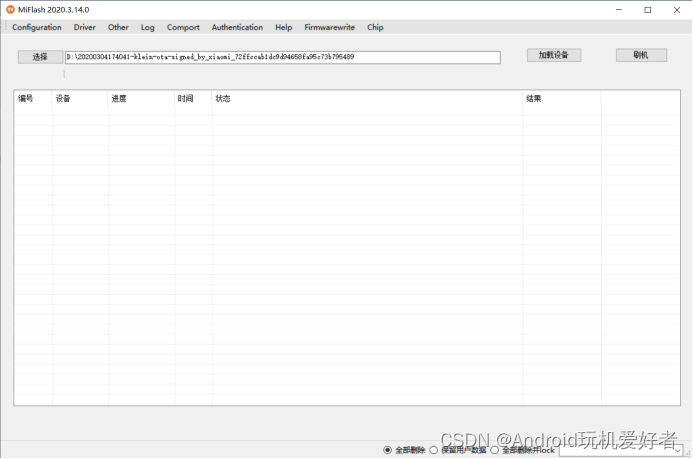Click the MiFlash app icon in title bar
Screen dimensions: 693x459
click(x=10, y=9)
